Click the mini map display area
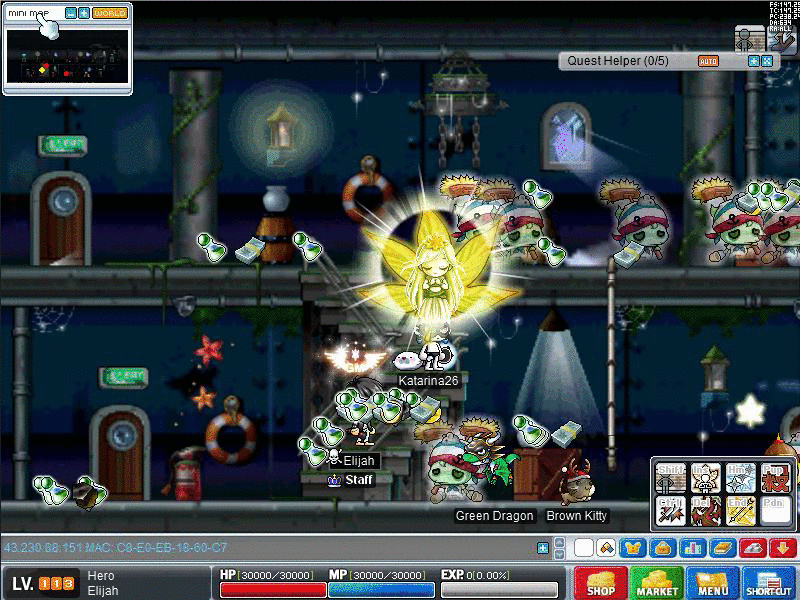 (x=67, y=56)
